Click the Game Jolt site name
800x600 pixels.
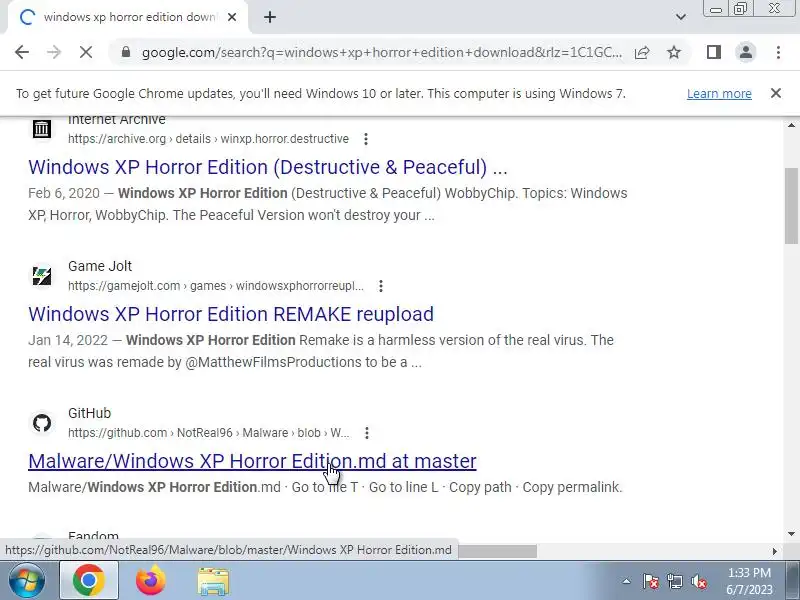(100, 266)
